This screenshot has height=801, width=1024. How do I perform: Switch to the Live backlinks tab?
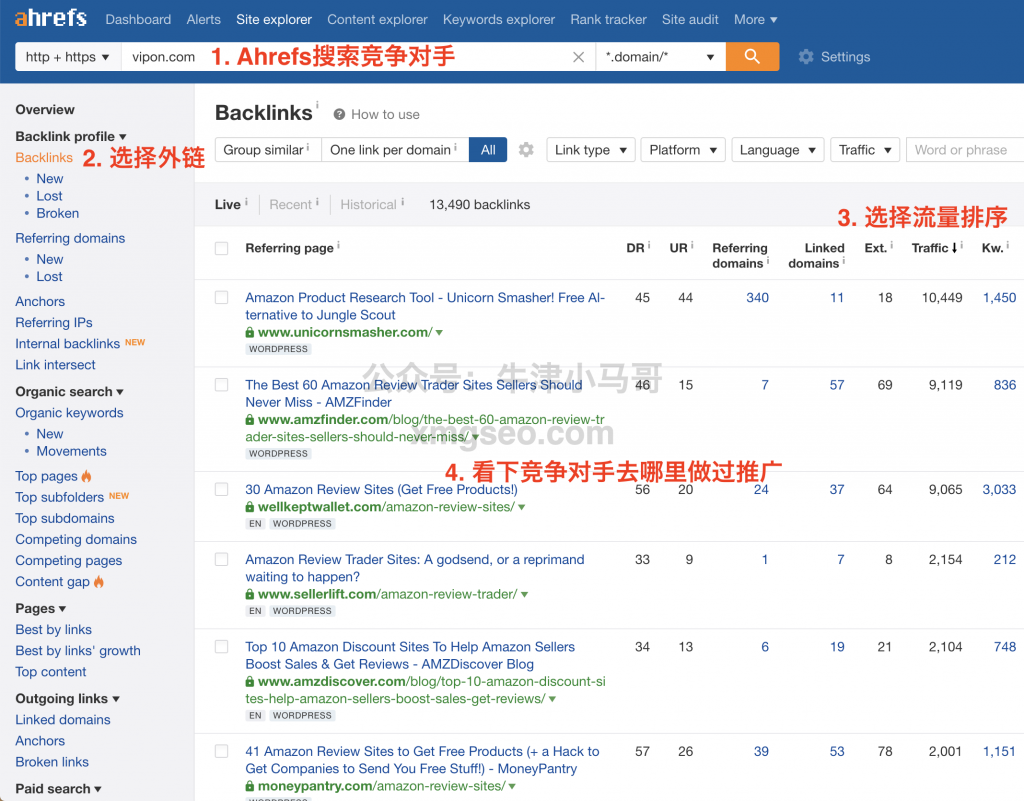227,204
